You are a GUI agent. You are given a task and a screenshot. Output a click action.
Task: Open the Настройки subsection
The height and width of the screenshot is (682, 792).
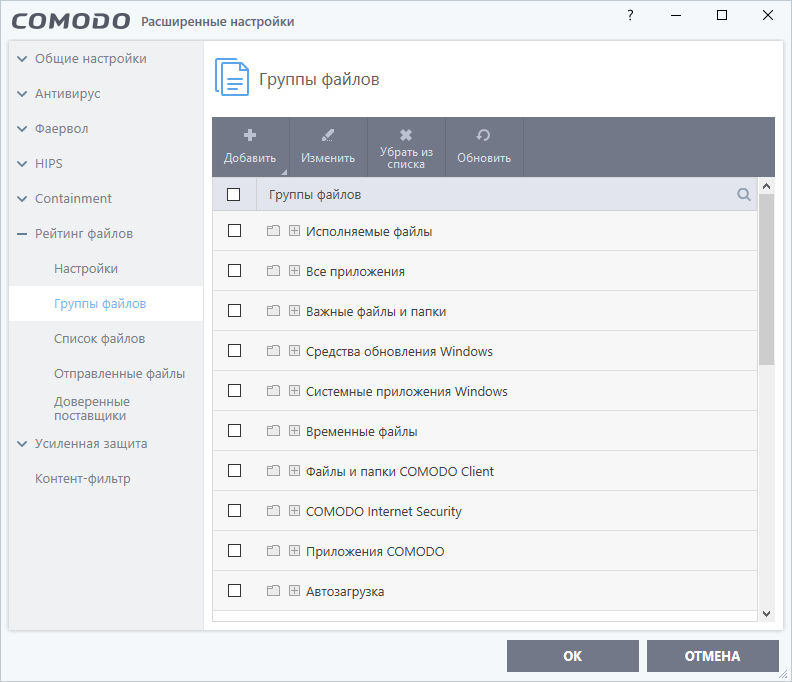click(86, 269)
